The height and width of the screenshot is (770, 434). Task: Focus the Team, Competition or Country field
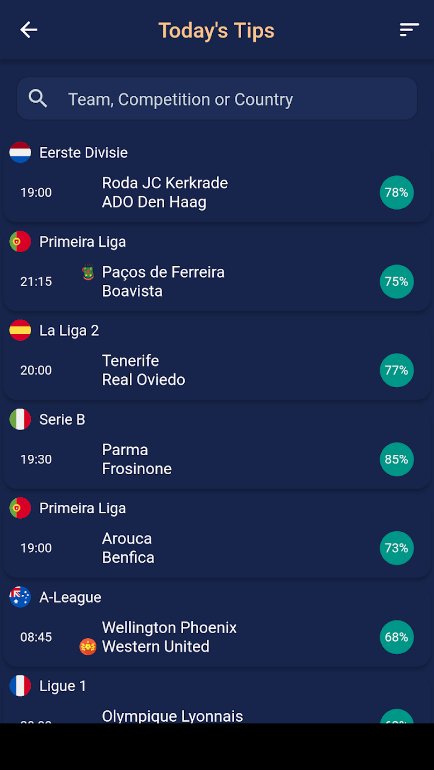click(x=217, y=99)
